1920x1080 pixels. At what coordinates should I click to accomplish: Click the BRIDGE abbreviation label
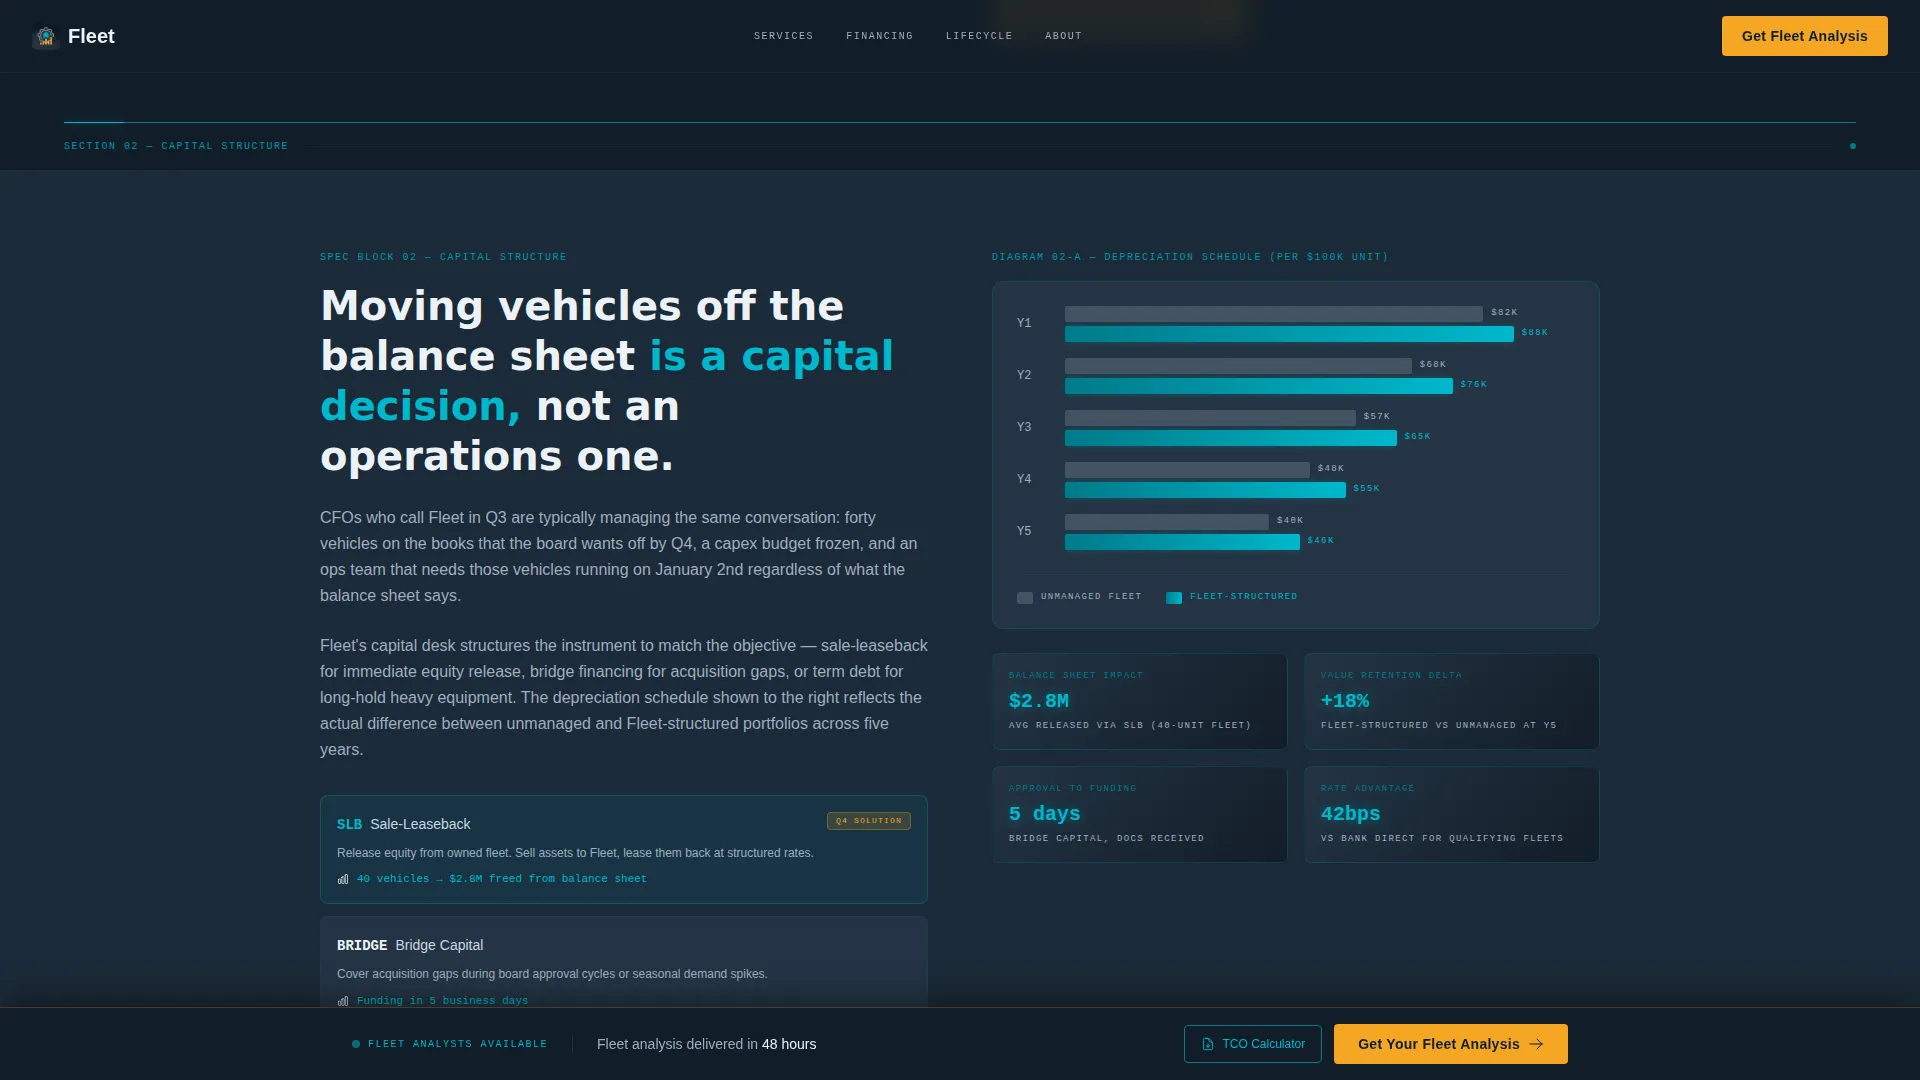[362, 946]
